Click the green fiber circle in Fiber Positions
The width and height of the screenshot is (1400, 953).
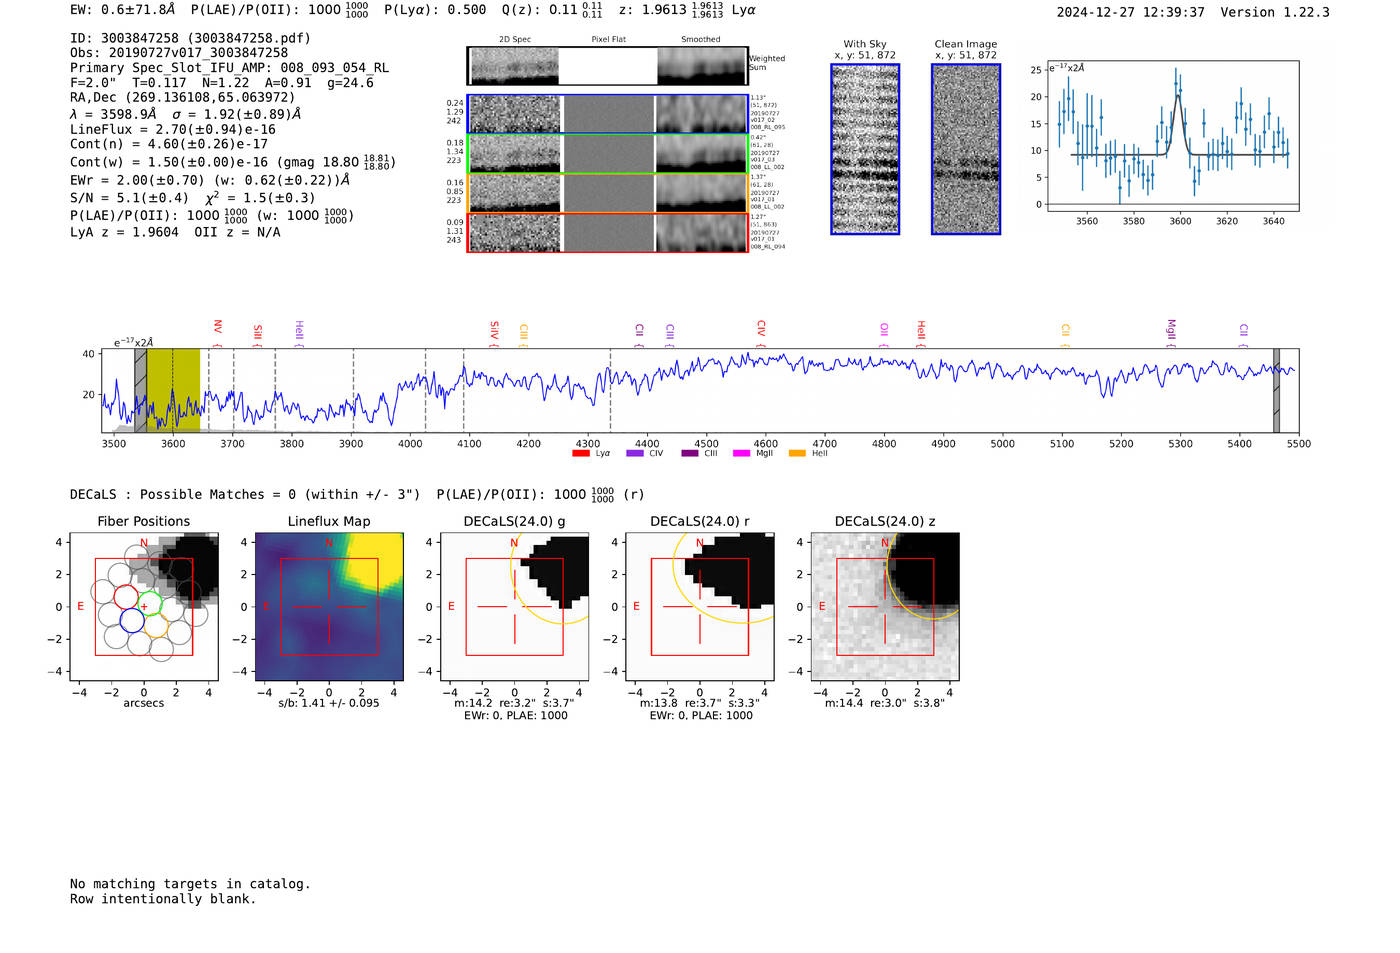(x=150, y=603)
